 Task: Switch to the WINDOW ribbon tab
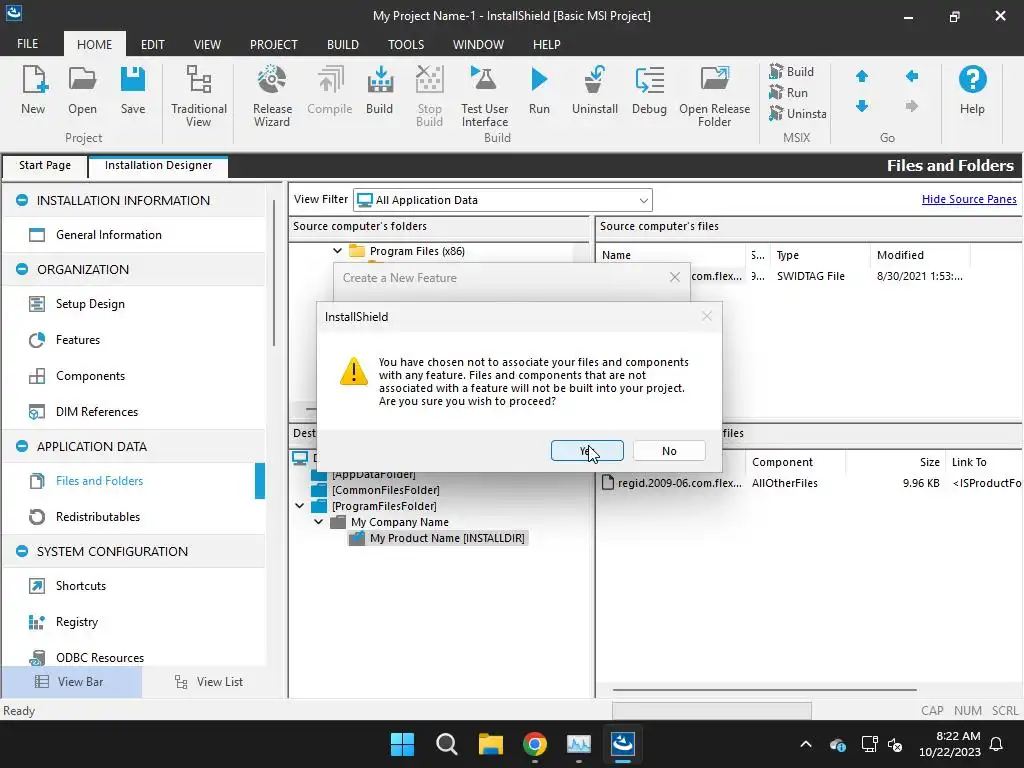(479, 44)
